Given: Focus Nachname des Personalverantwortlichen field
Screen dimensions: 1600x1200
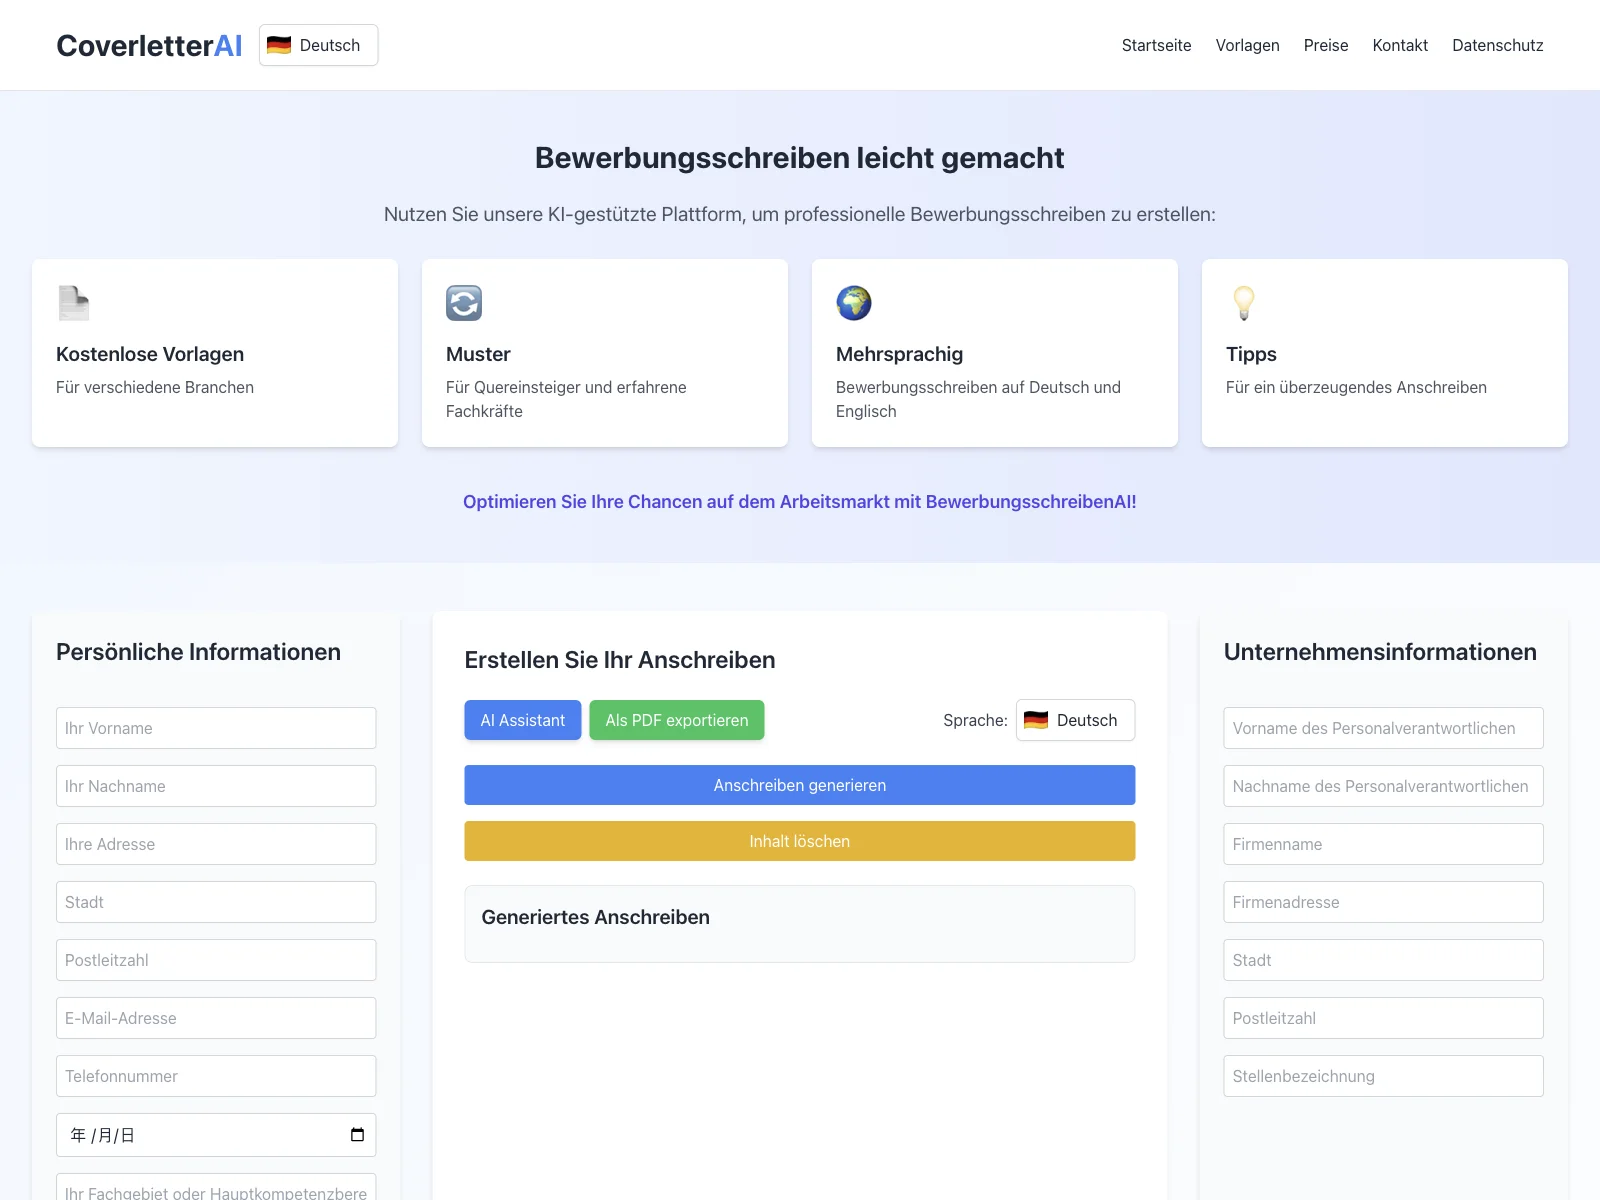Looking at the screenshot, I should [x=1383, y=786].
